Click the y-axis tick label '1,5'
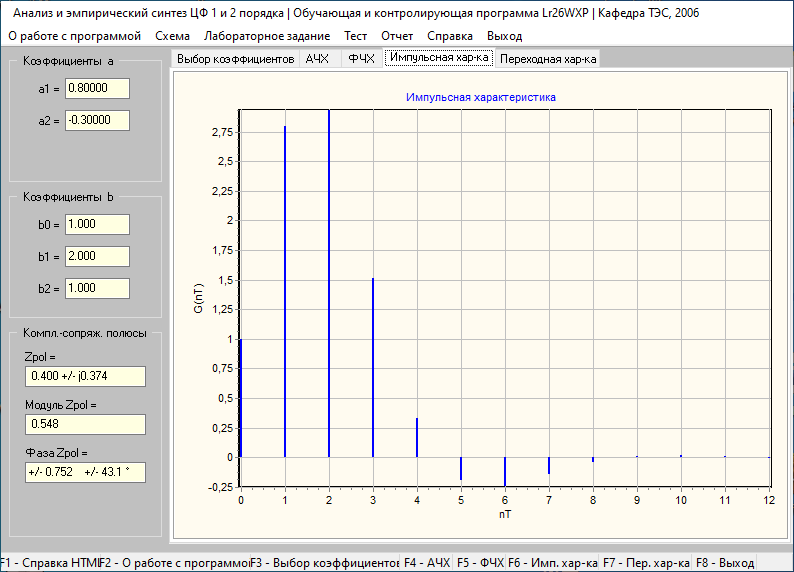Image resolution: width=794 pixels, height=572 pixels. pyautogui.click(x=226, y=280)
